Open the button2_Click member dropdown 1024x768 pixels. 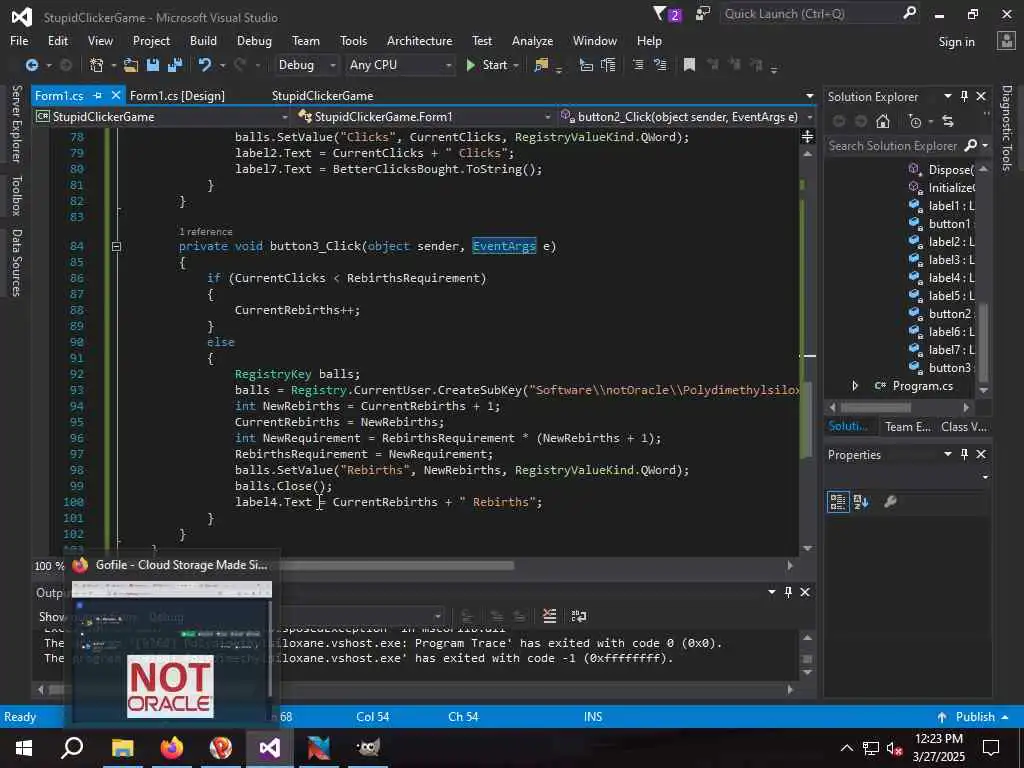[x=686, y=117]
